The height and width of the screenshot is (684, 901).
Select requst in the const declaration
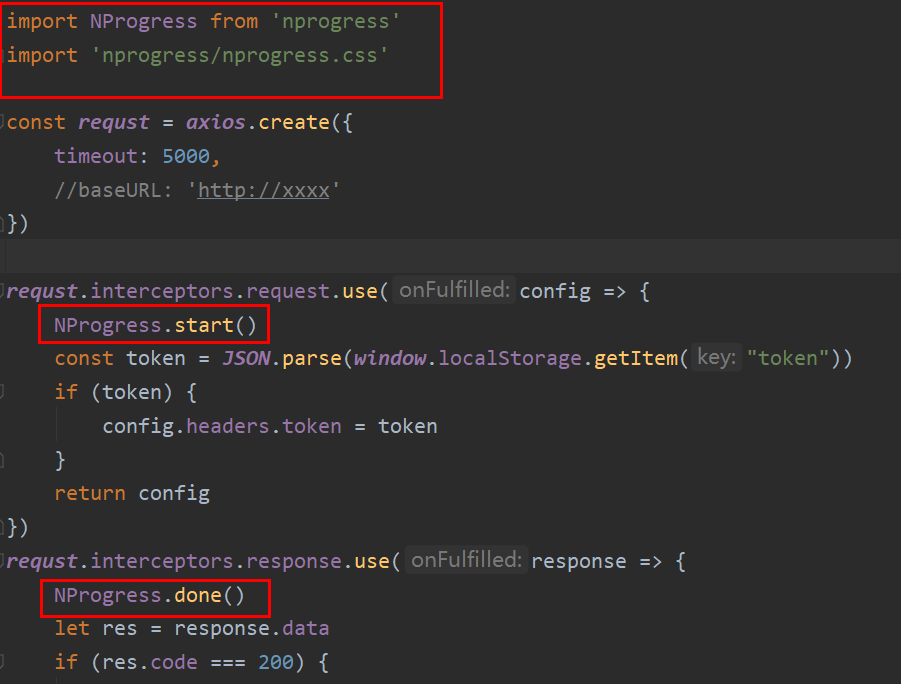tap(113, 122)
